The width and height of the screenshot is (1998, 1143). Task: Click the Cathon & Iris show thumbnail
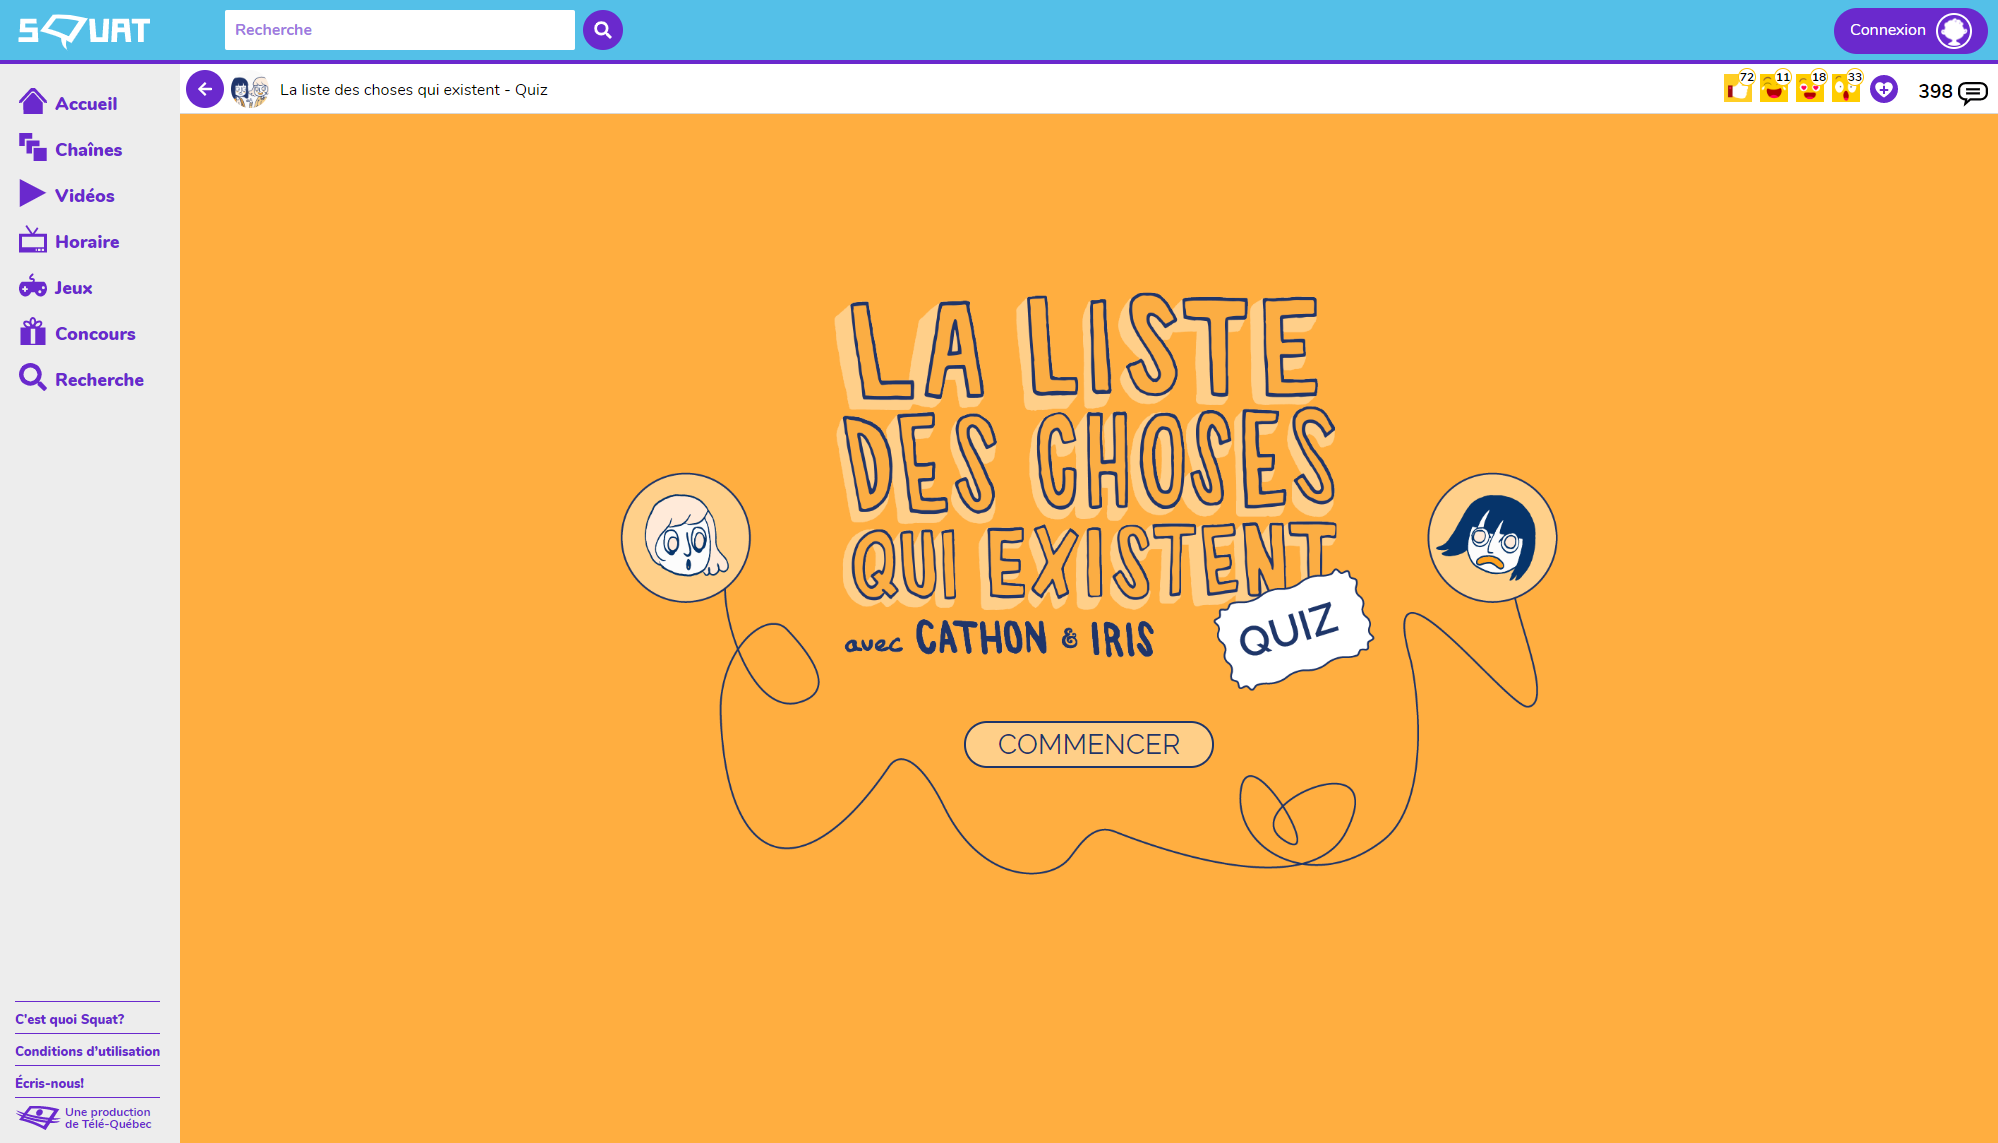(250, 90)
